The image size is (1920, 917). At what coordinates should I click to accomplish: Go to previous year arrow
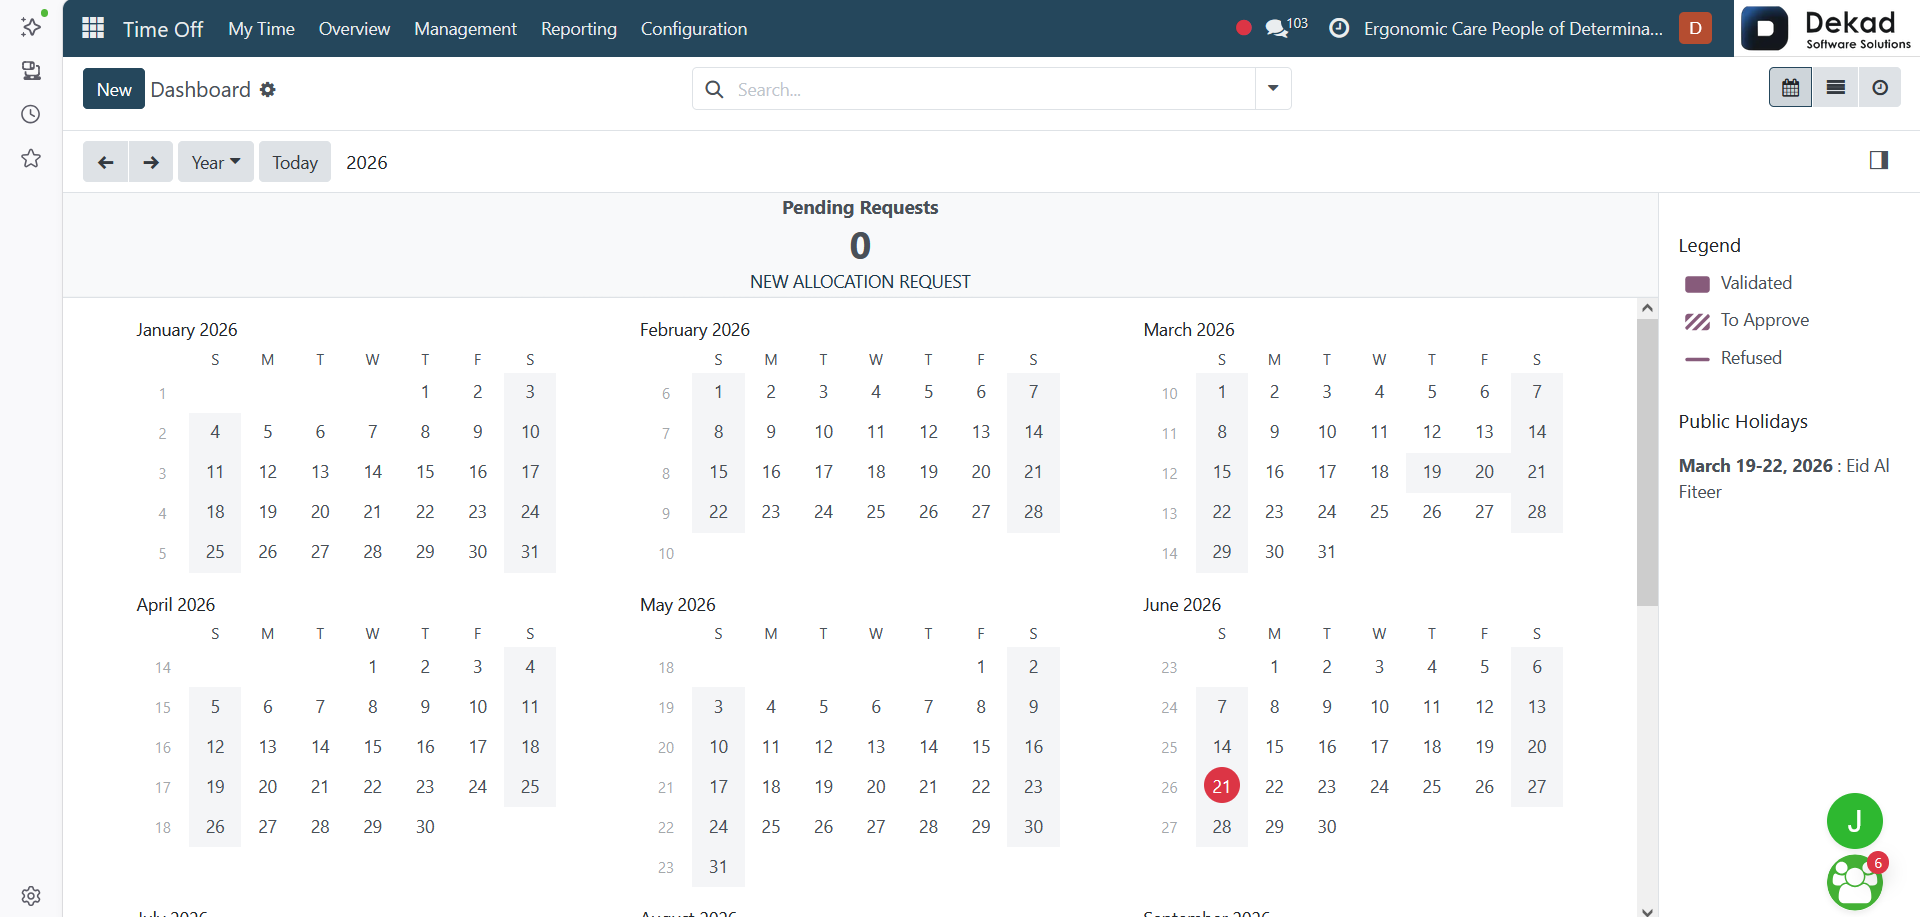click(x=105, y=162)
